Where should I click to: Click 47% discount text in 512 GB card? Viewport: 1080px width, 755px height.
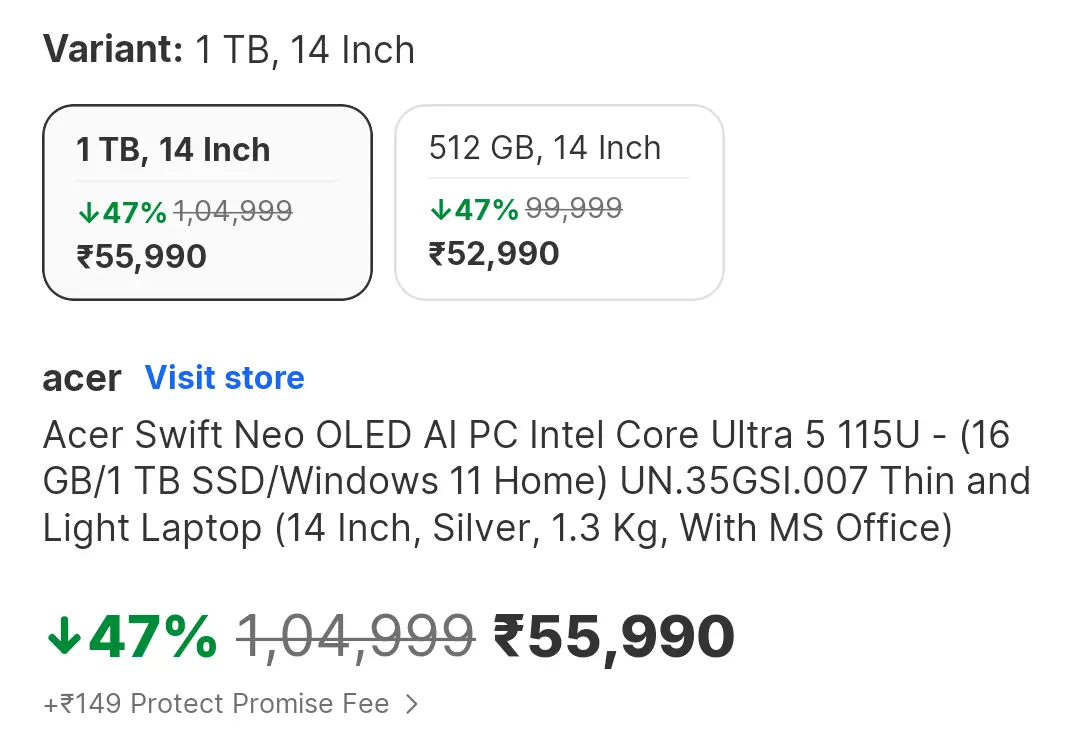486,210
